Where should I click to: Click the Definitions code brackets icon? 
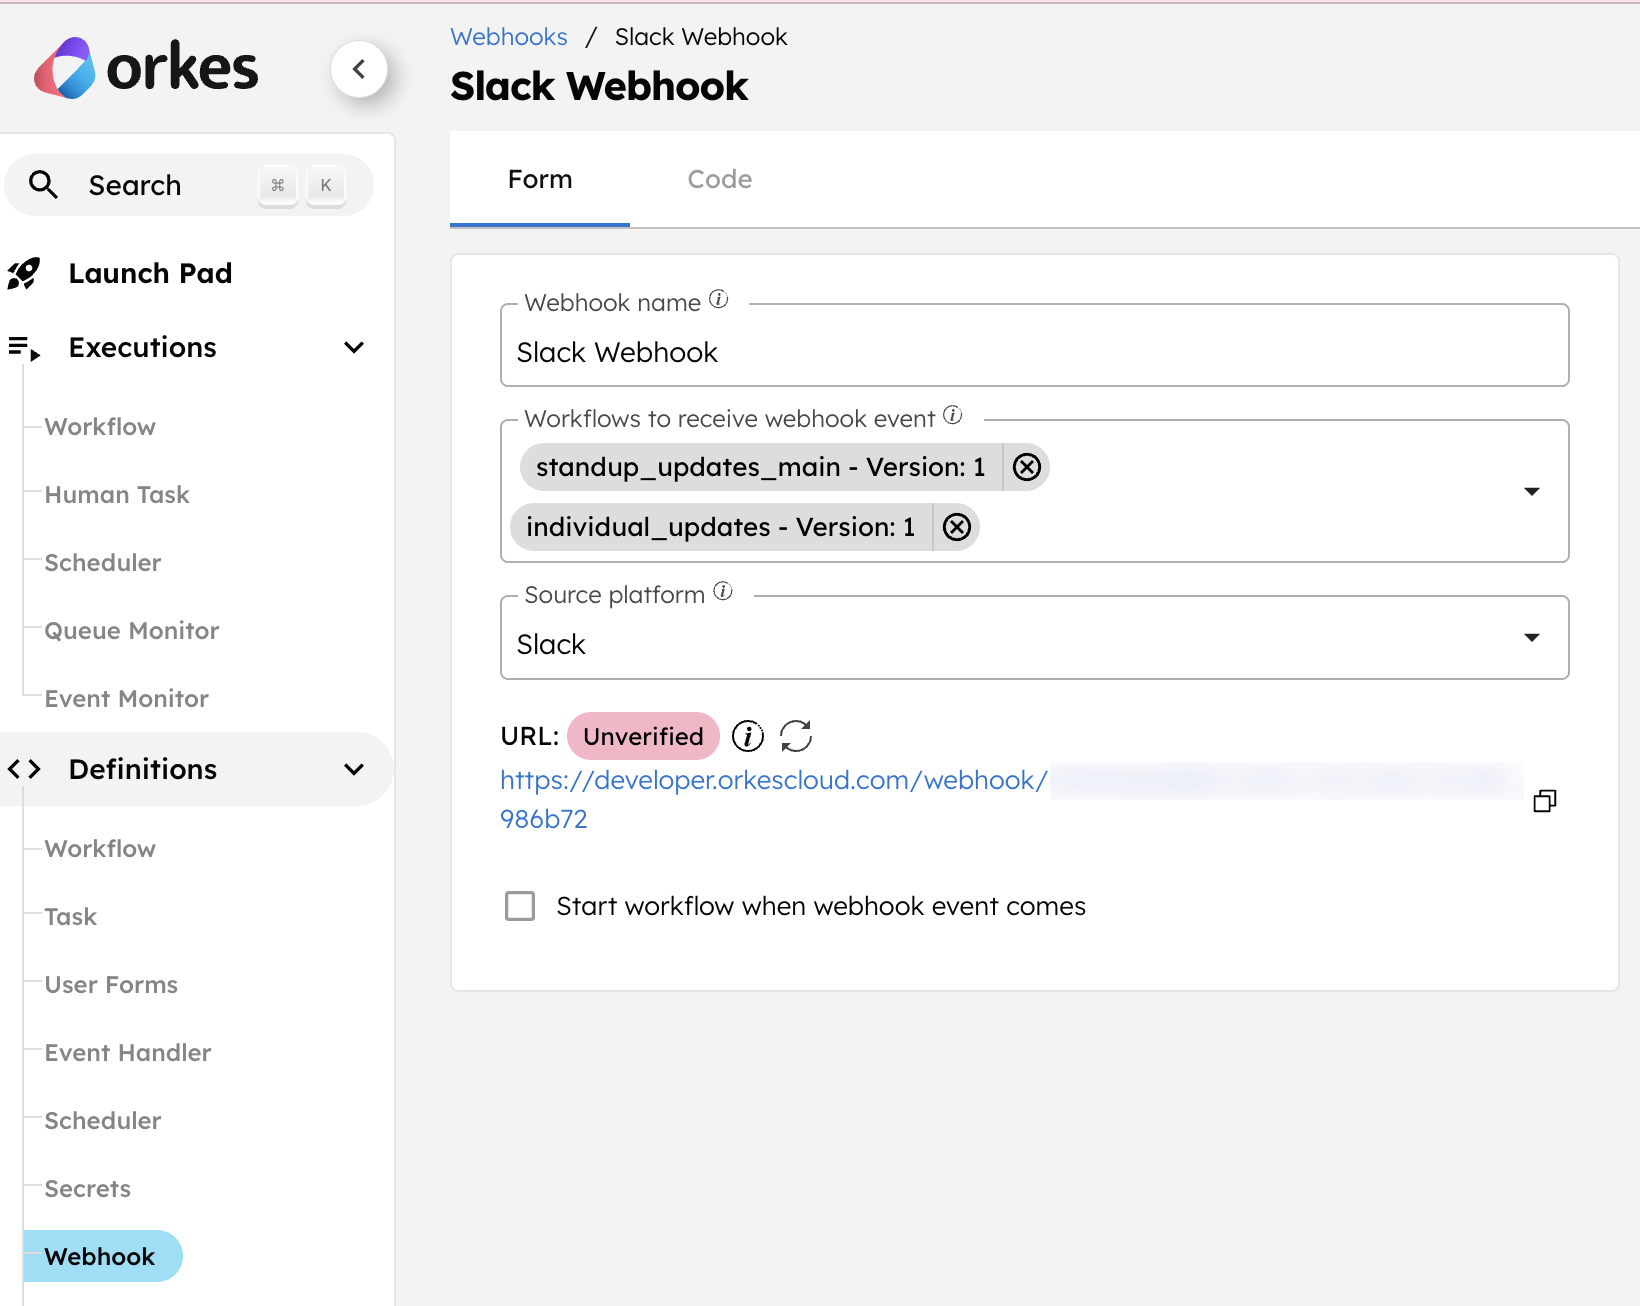(24, 769)
